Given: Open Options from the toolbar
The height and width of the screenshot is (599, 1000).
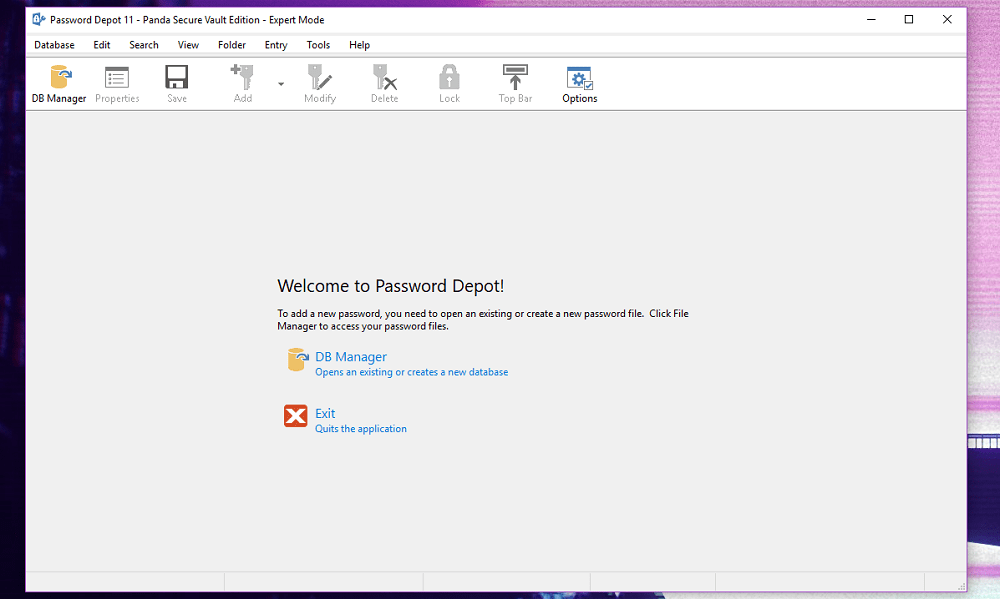Looking at the screenshot, I should [579, 84].
